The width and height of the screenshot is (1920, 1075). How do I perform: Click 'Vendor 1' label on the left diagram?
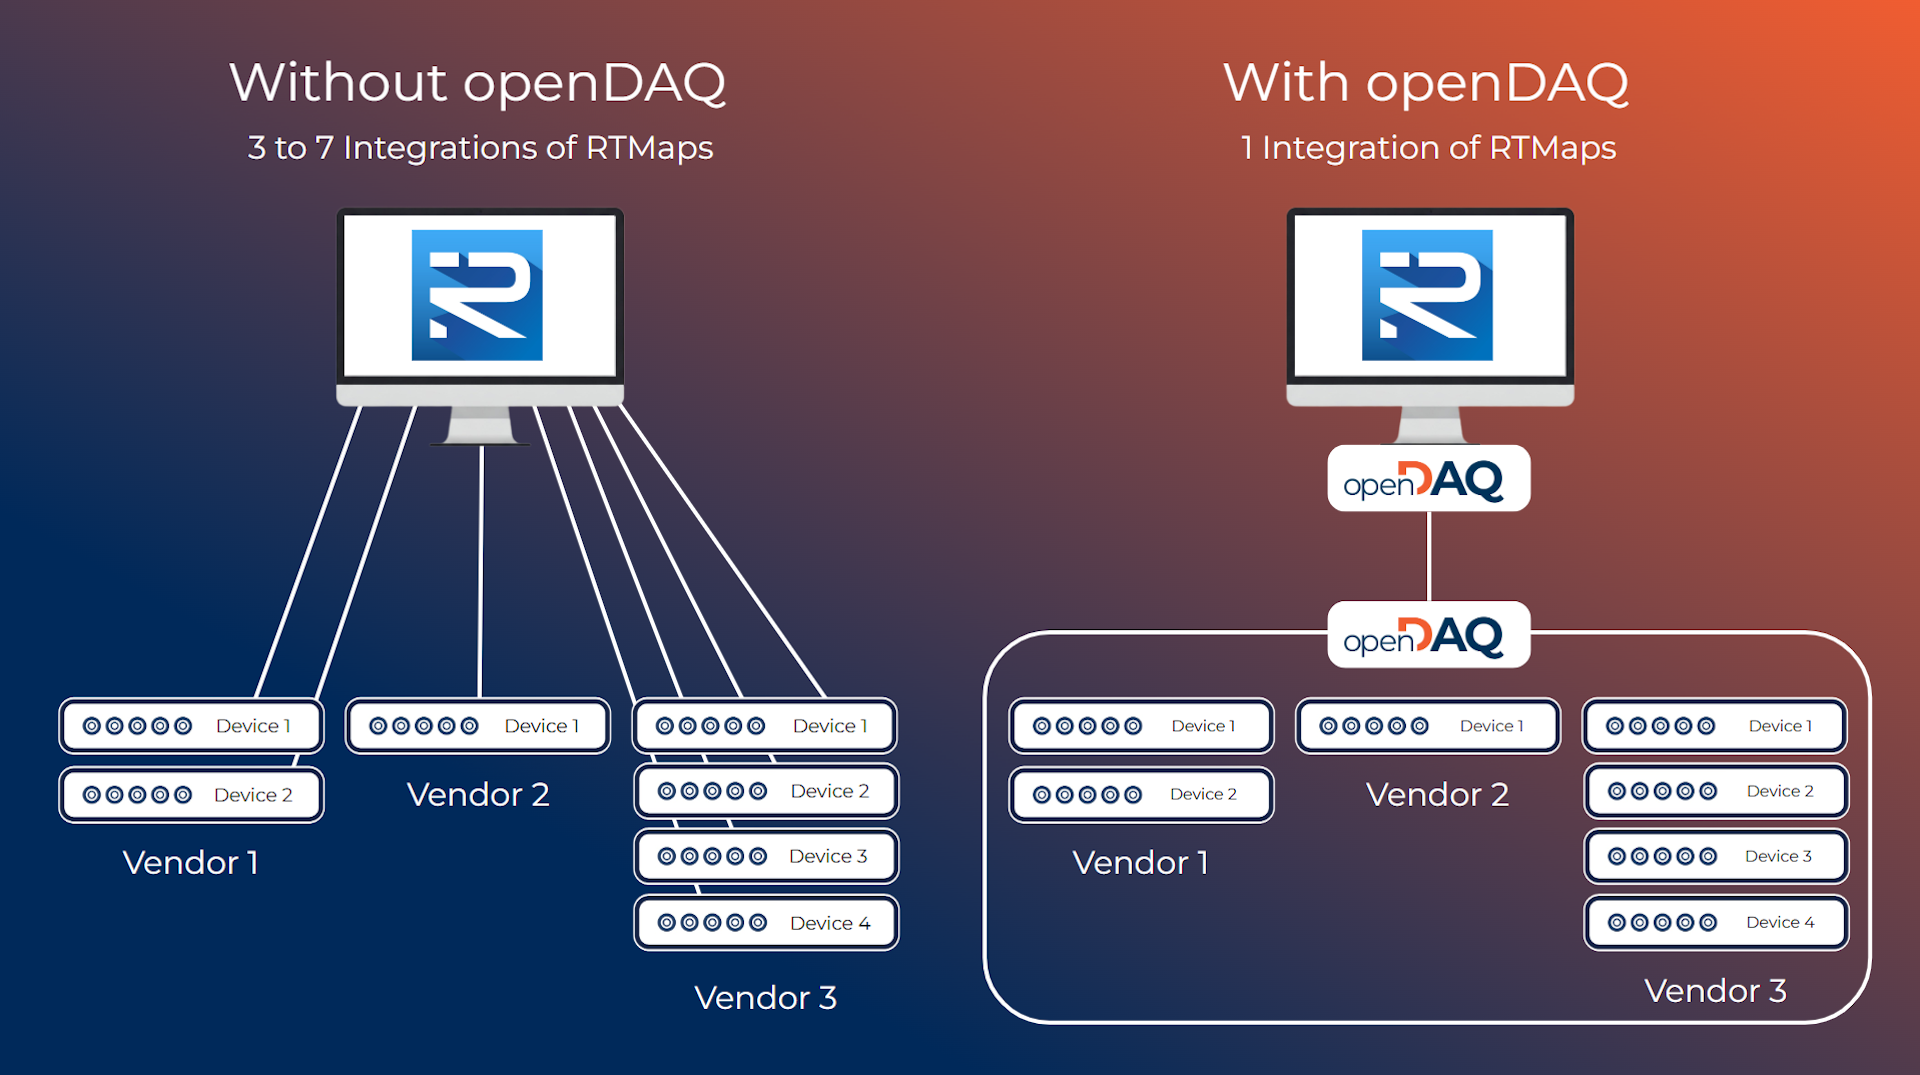click(191, 862)
